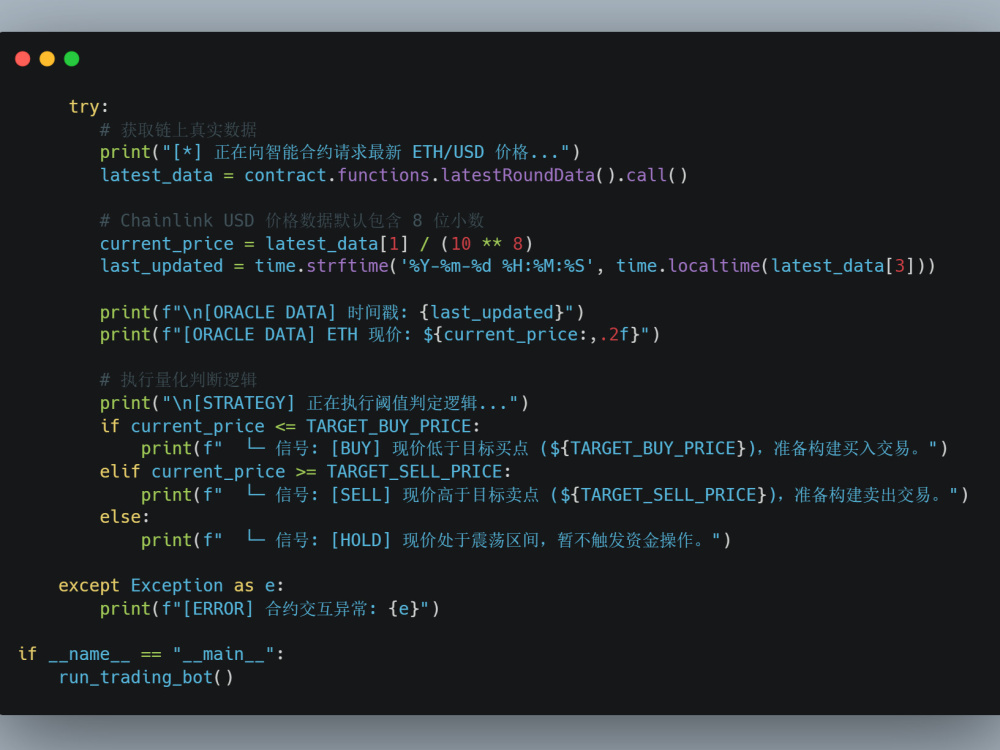This screenshot has width=1000, height=750.
Task: Click 'if __name__ == "__main__":' line
Action: point(151,654)
